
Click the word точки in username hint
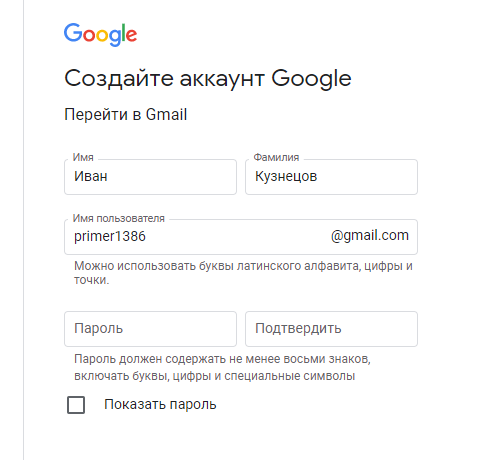(x=92, y=280)
